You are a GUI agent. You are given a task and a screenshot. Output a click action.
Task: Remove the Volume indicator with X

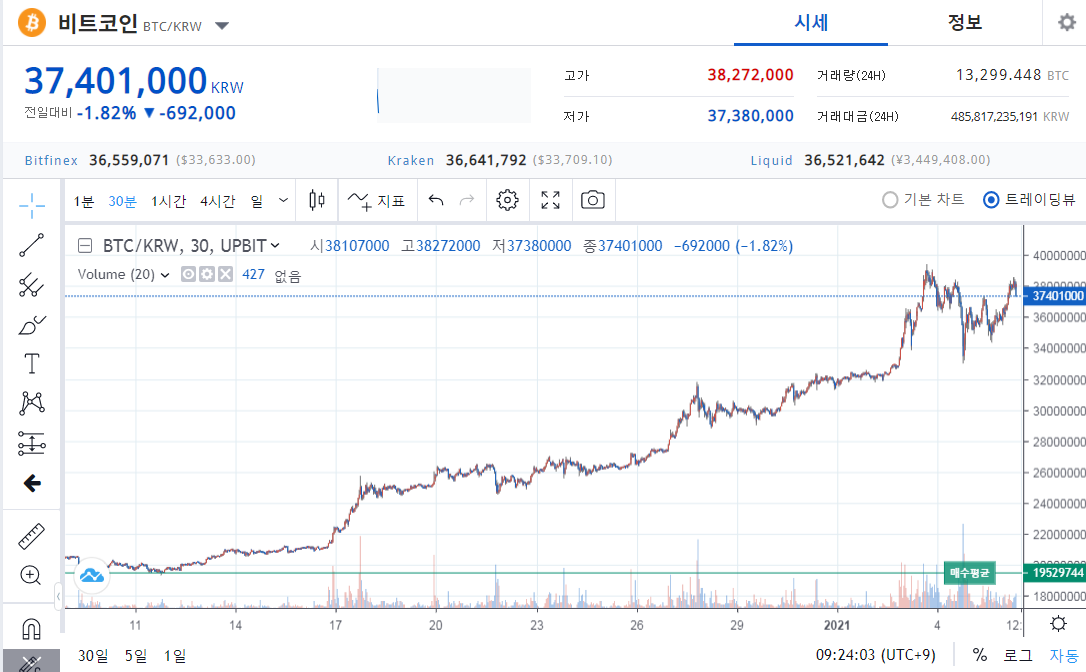point(225,274)
